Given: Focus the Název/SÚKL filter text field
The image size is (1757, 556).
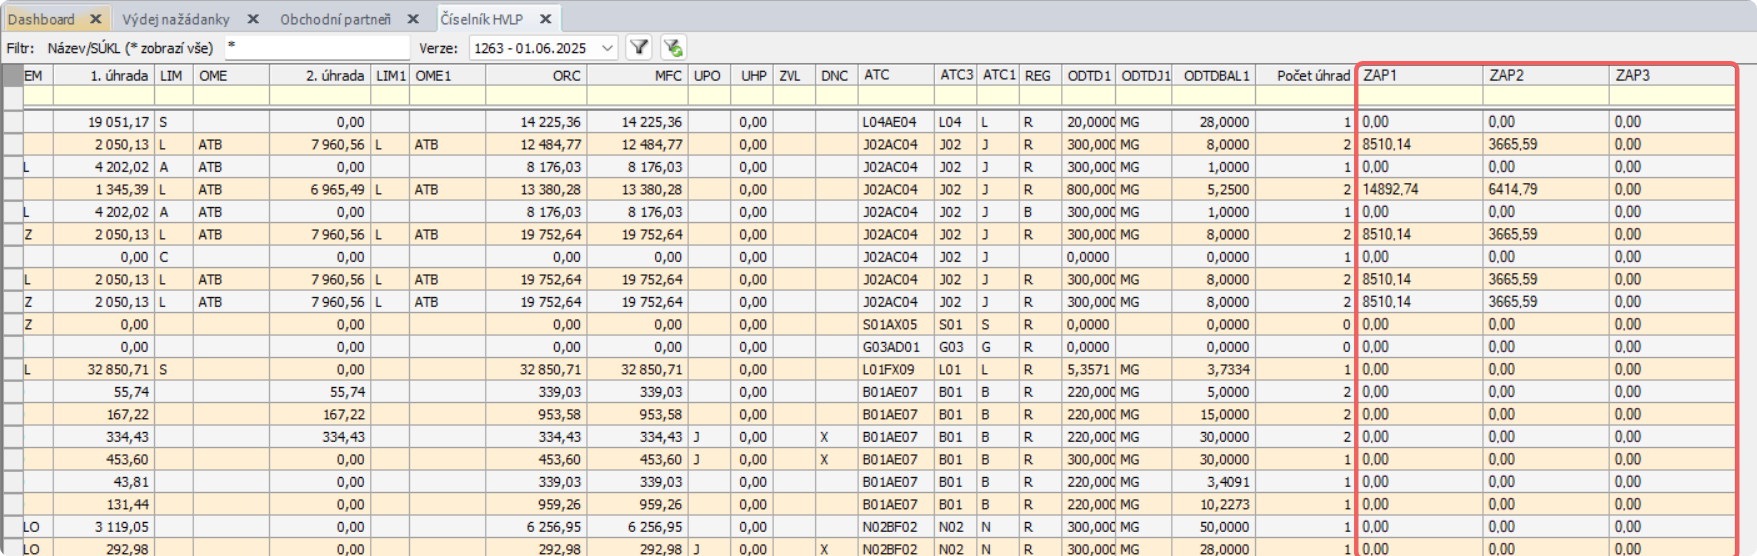Looking at the screenshot, I should [x=317, y=47].
